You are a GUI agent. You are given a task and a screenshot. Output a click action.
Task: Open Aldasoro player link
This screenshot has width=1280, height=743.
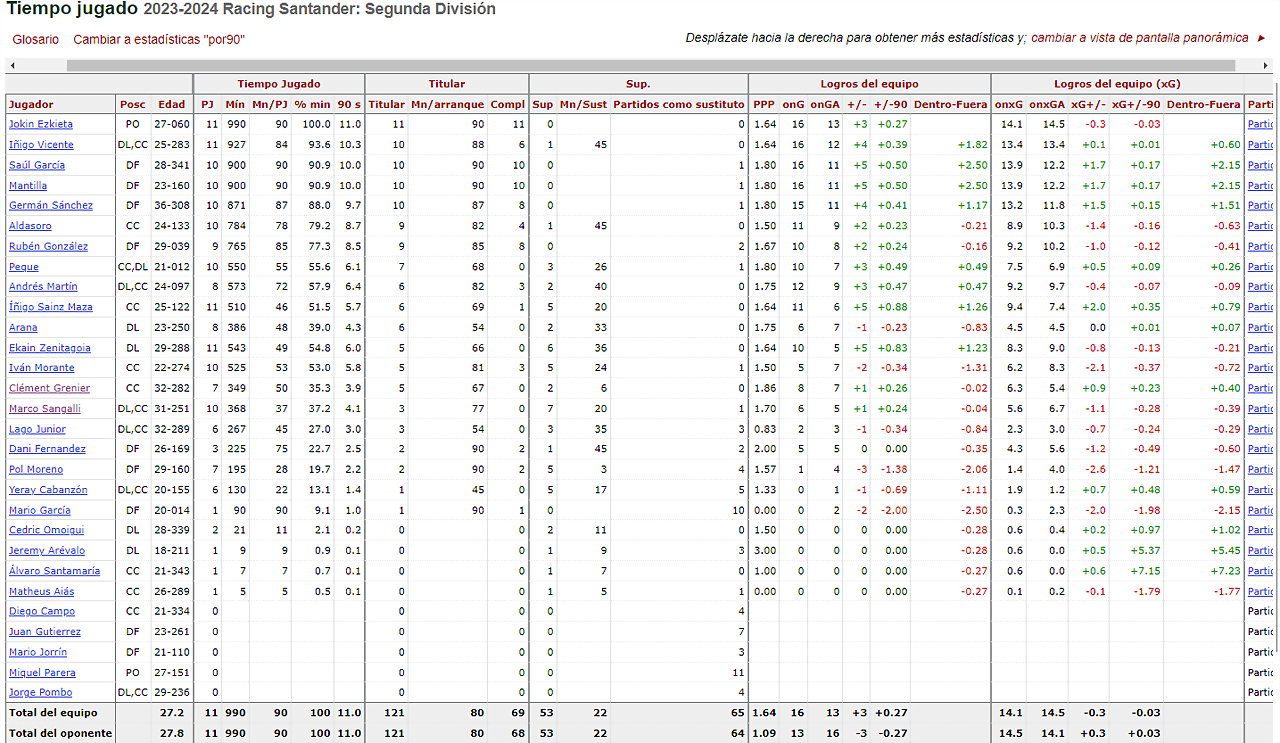click(x=30, y=226)
